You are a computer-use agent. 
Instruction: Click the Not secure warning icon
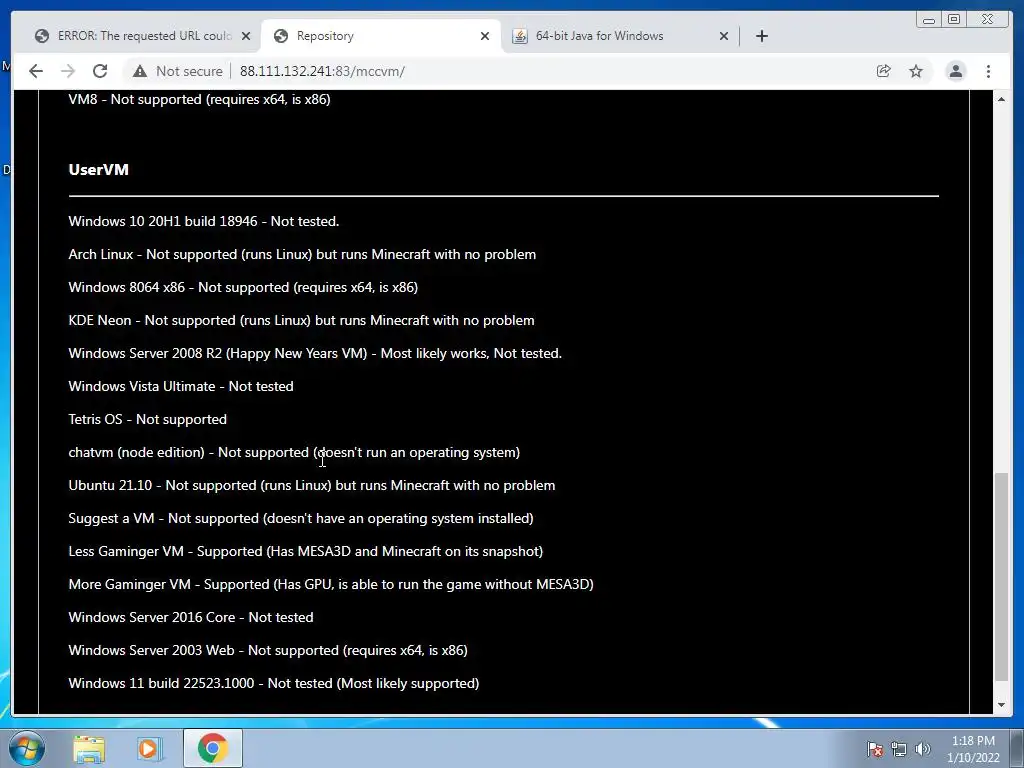(x=140, y=71)
